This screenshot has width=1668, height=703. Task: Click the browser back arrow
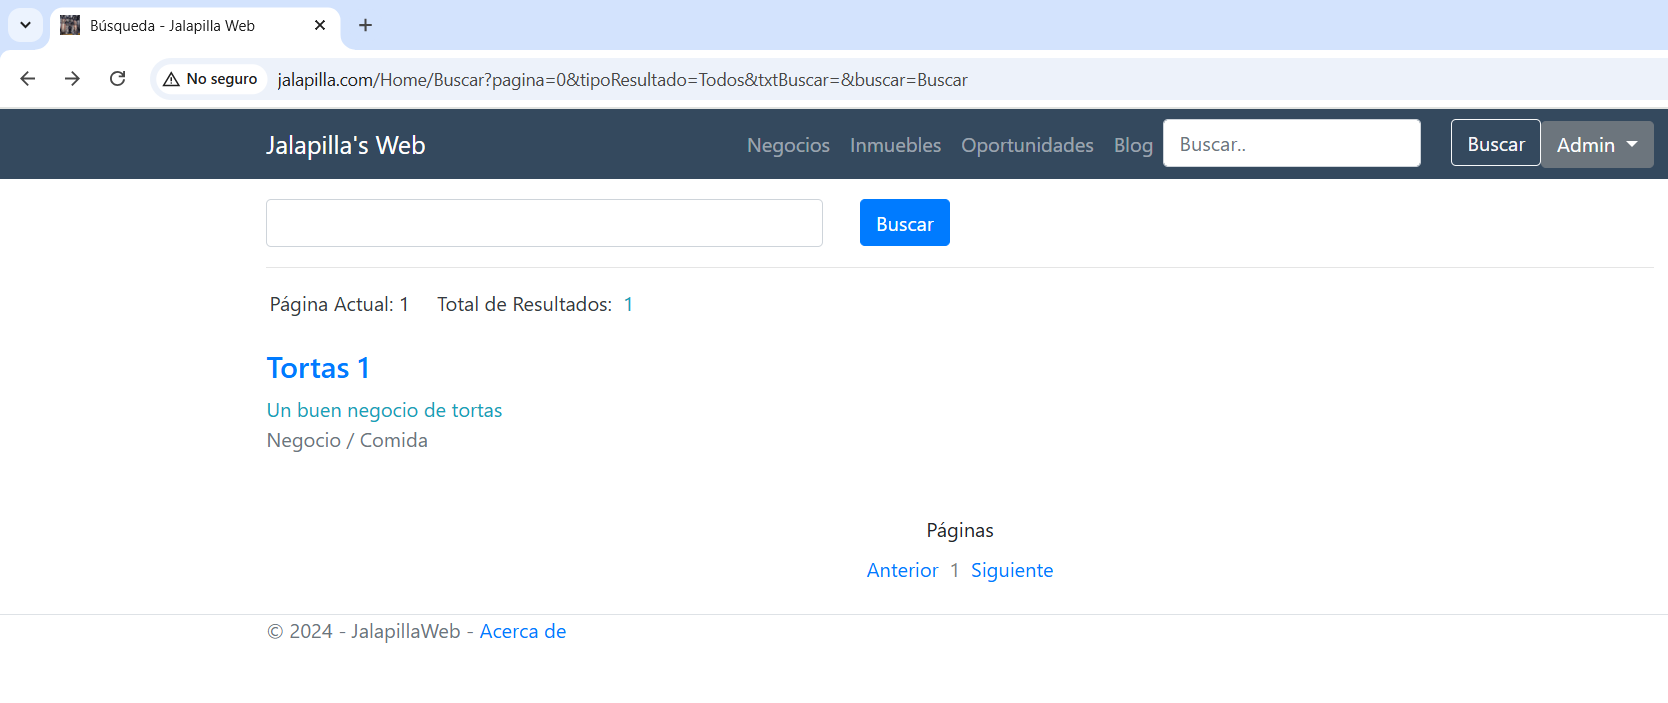[x=28, y=79]
